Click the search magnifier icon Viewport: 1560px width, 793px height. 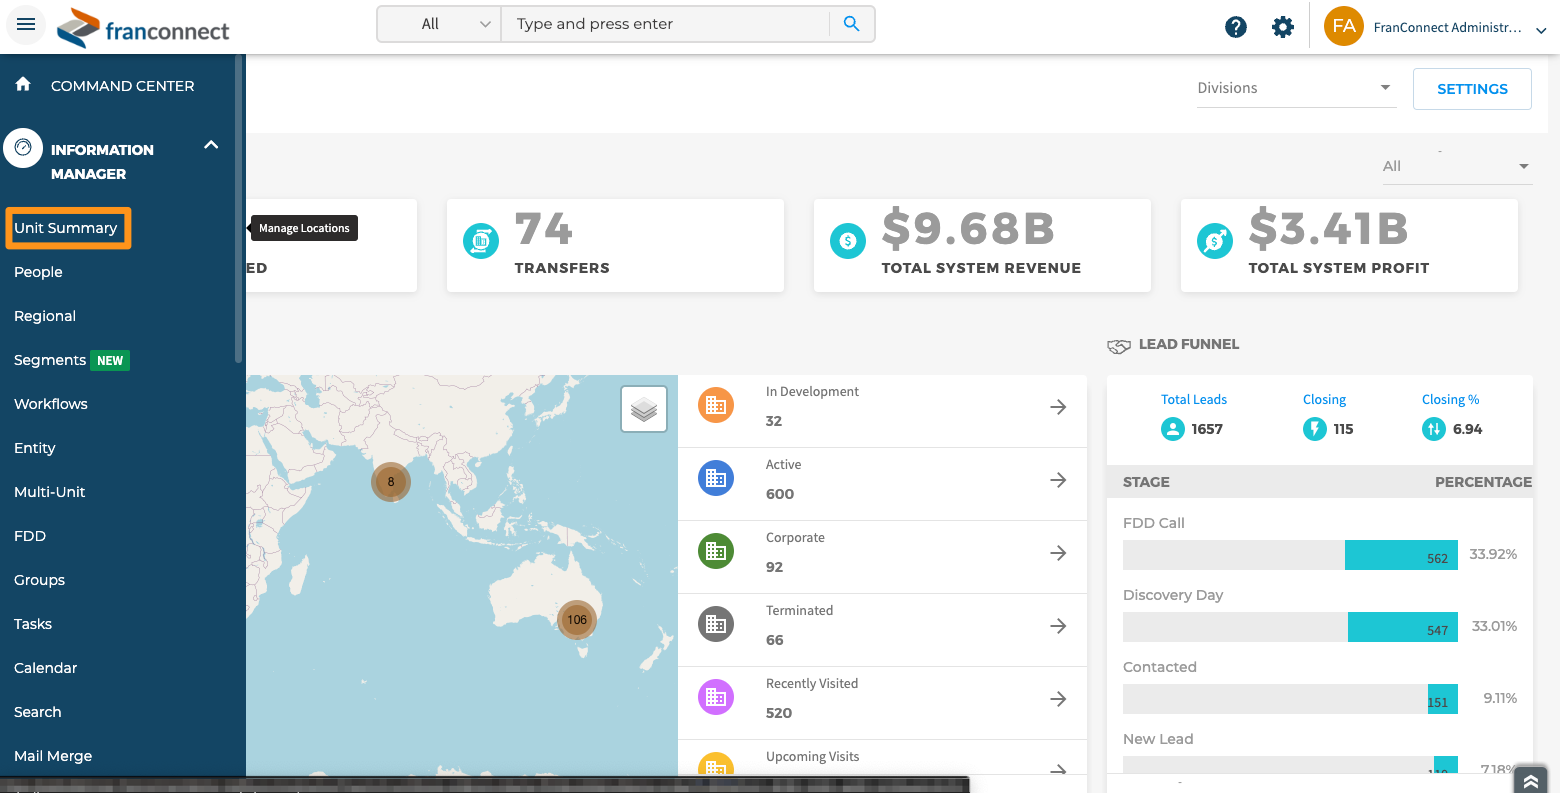click(x=851, y=24)
